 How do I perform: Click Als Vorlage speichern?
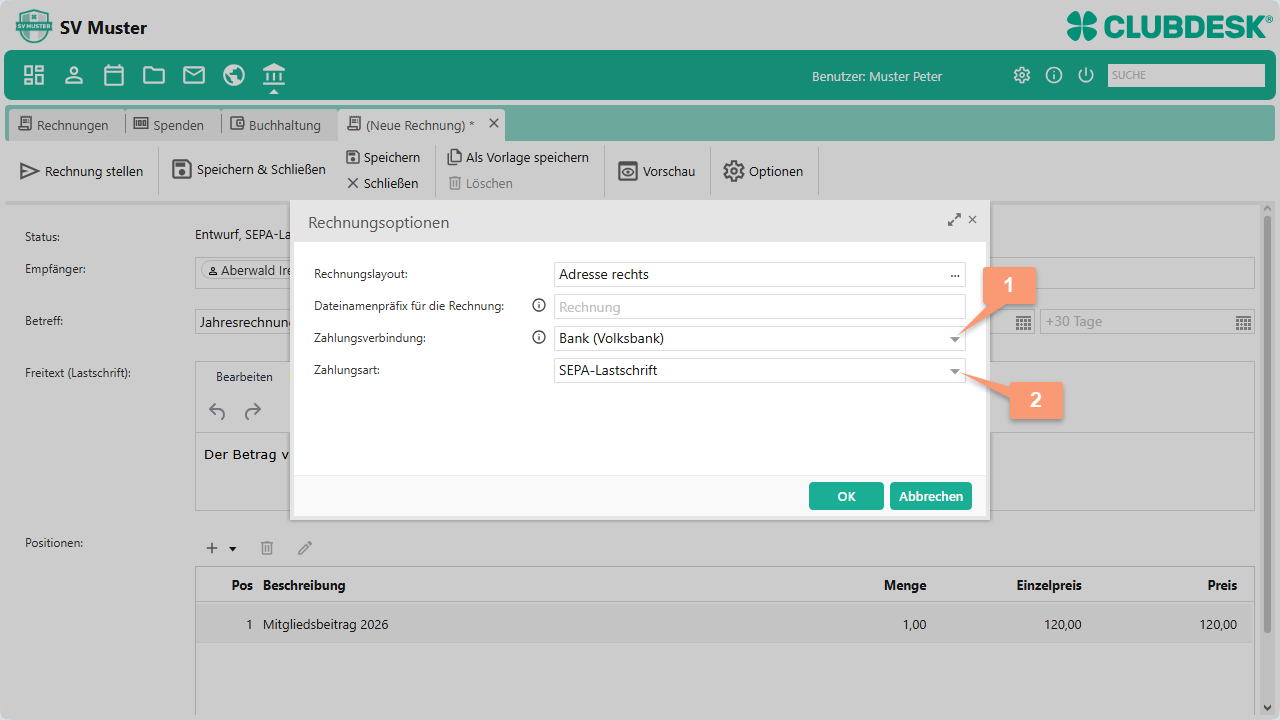click(x=518, y=157)
